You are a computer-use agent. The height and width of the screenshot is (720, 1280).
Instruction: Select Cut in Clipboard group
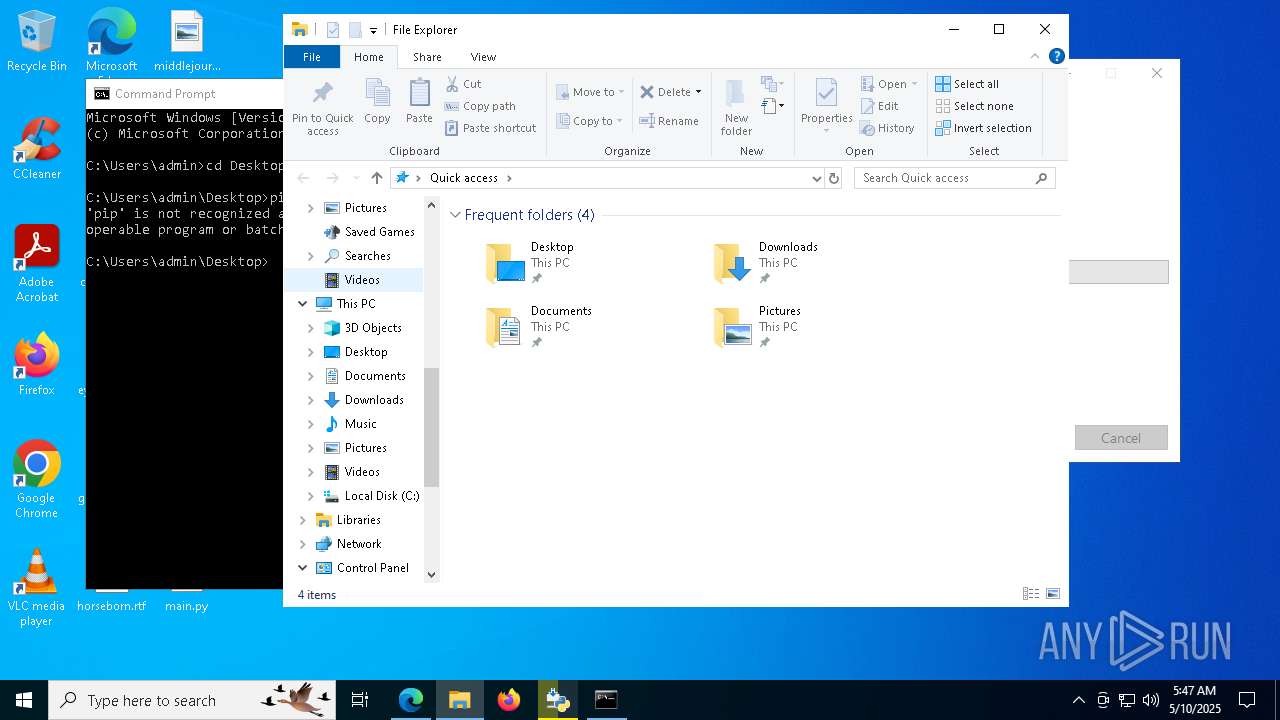(463, 84)
